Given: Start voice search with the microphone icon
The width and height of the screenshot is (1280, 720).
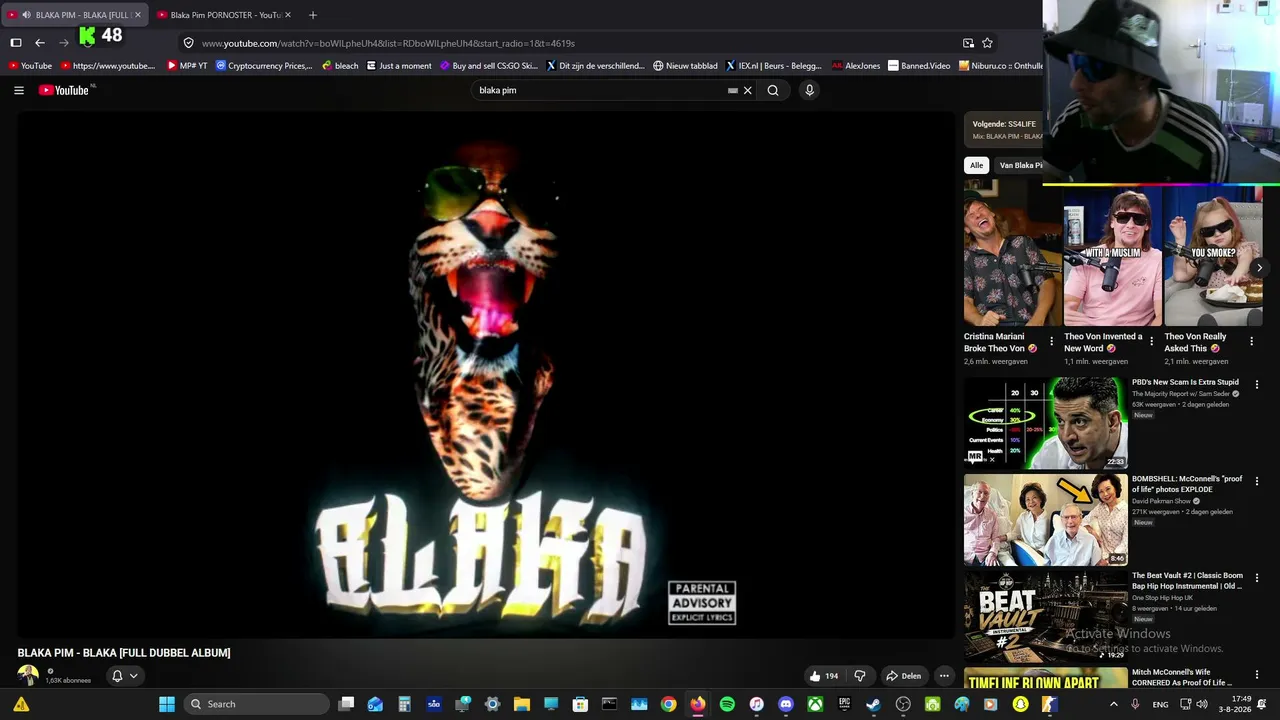Looking at the screenshot, I should click(x=810, y=90).
